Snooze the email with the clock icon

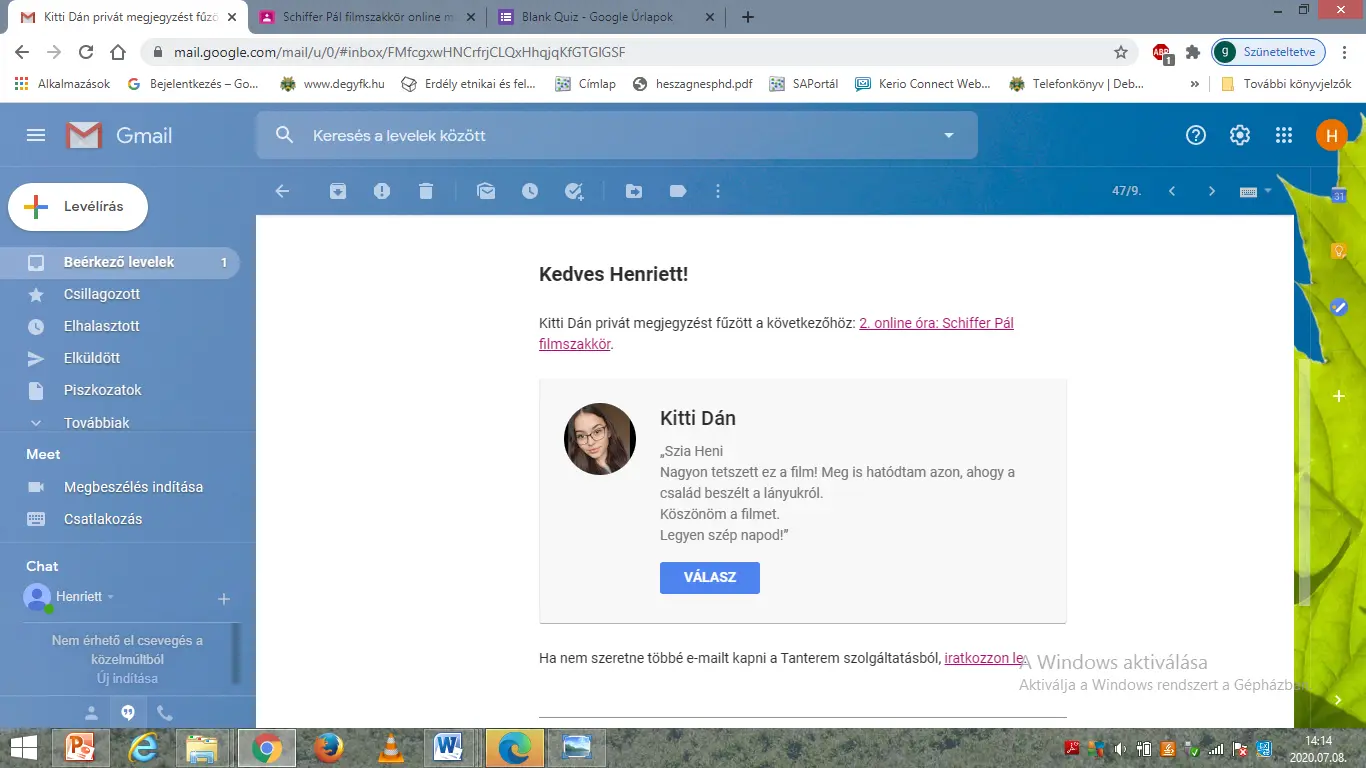point(530,191)
